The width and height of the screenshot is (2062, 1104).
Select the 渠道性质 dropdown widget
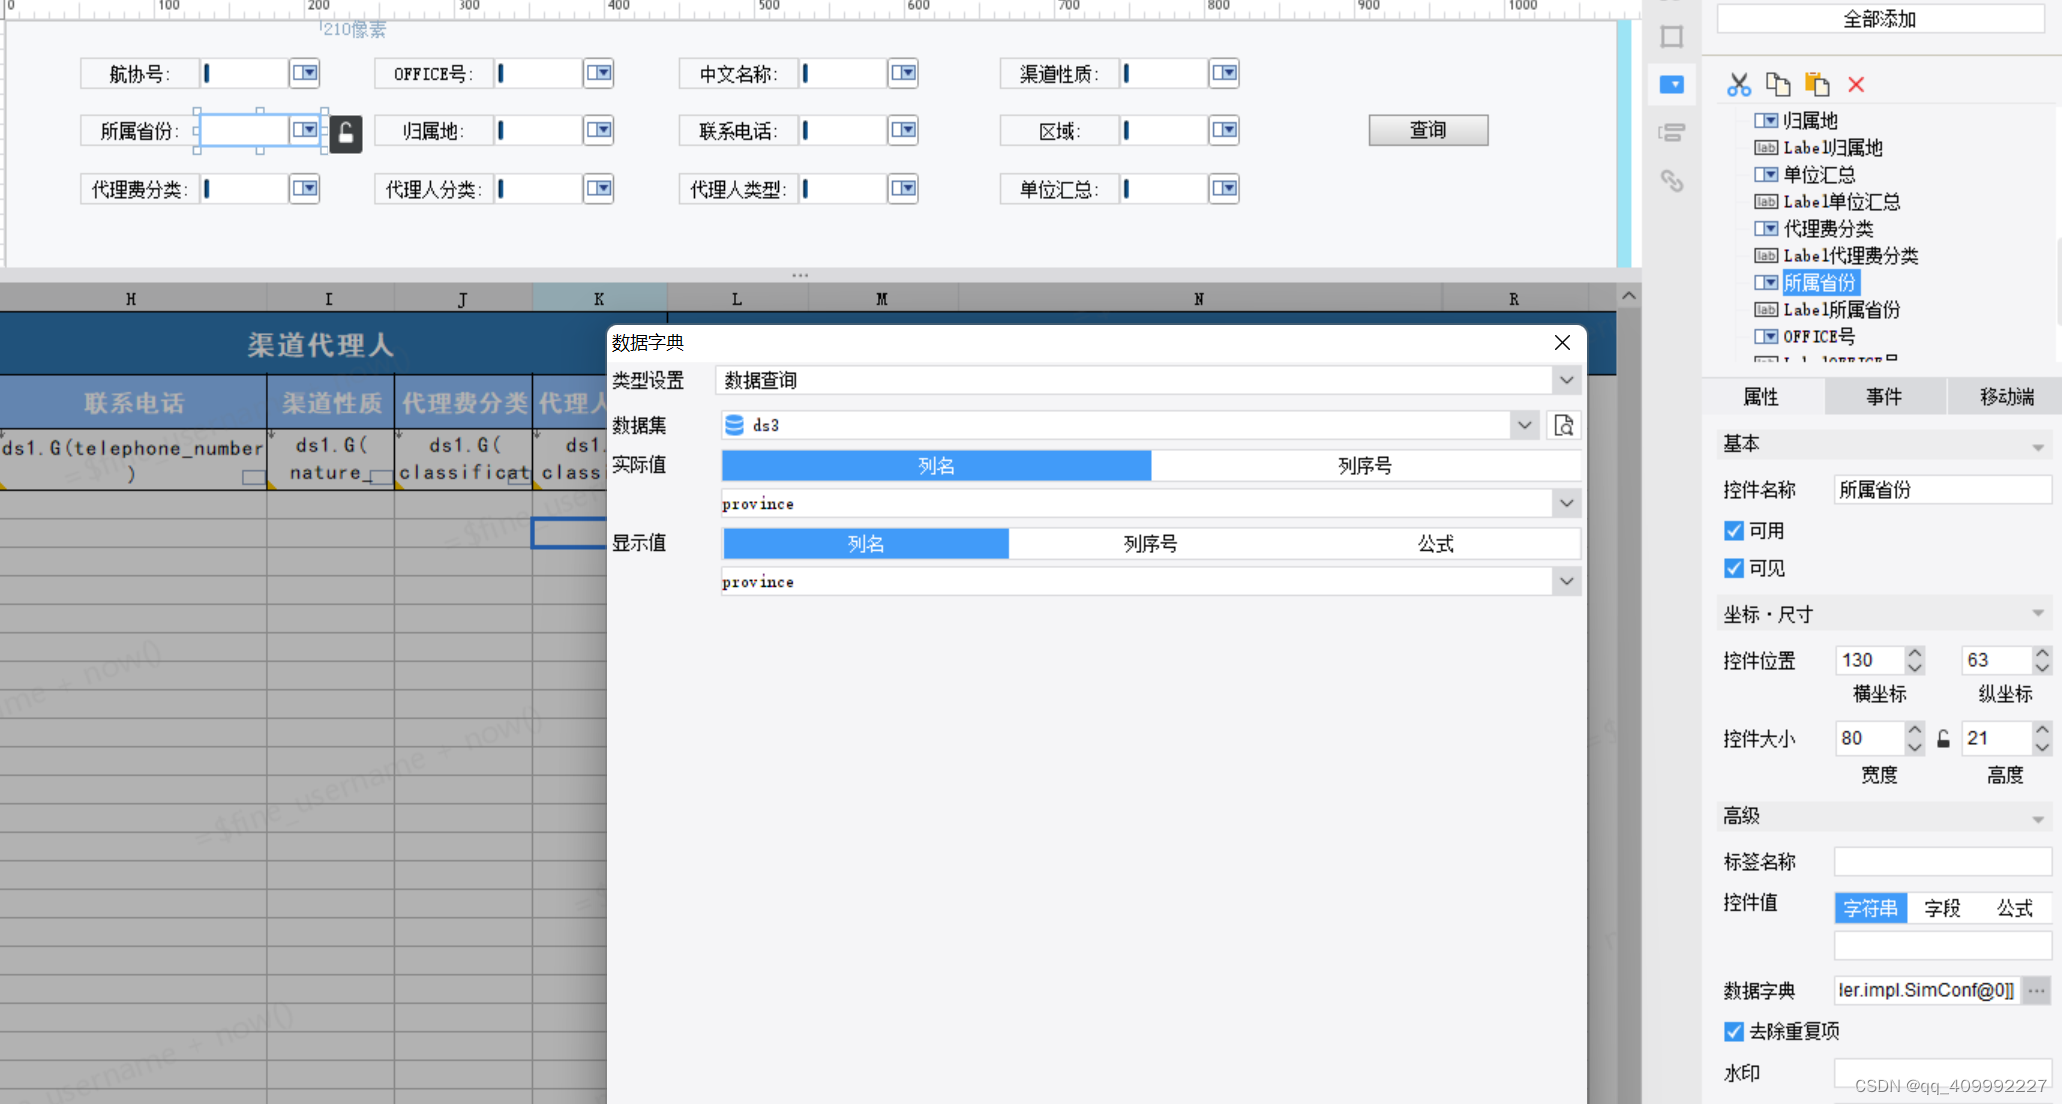coord(1180,73)
